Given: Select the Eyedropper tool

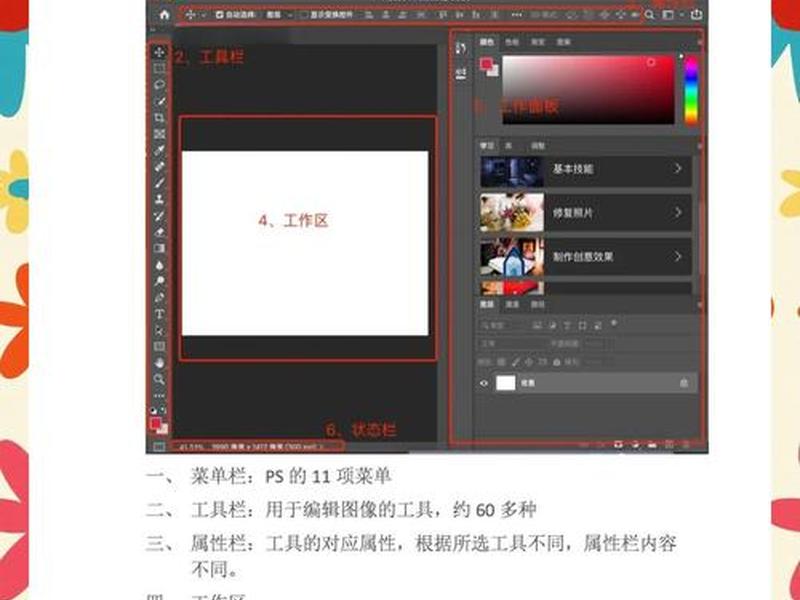Looking at the screenshot, I should point(159,150).
